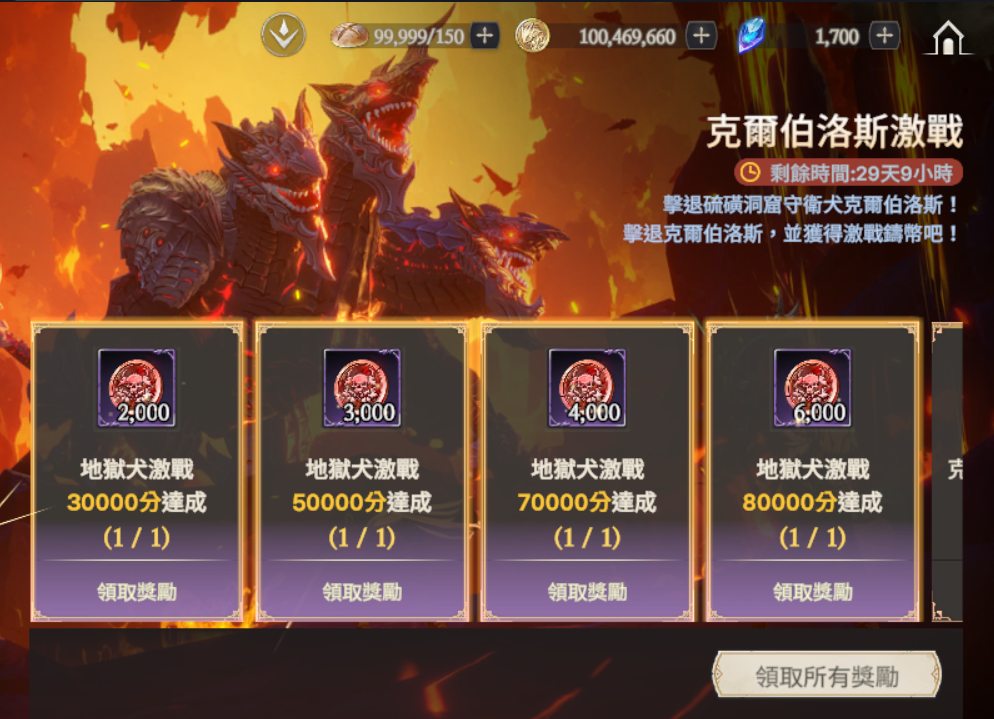Claim the 80000分達成 reward
This screenshot has width=994, height=719.
coord(813,592)
